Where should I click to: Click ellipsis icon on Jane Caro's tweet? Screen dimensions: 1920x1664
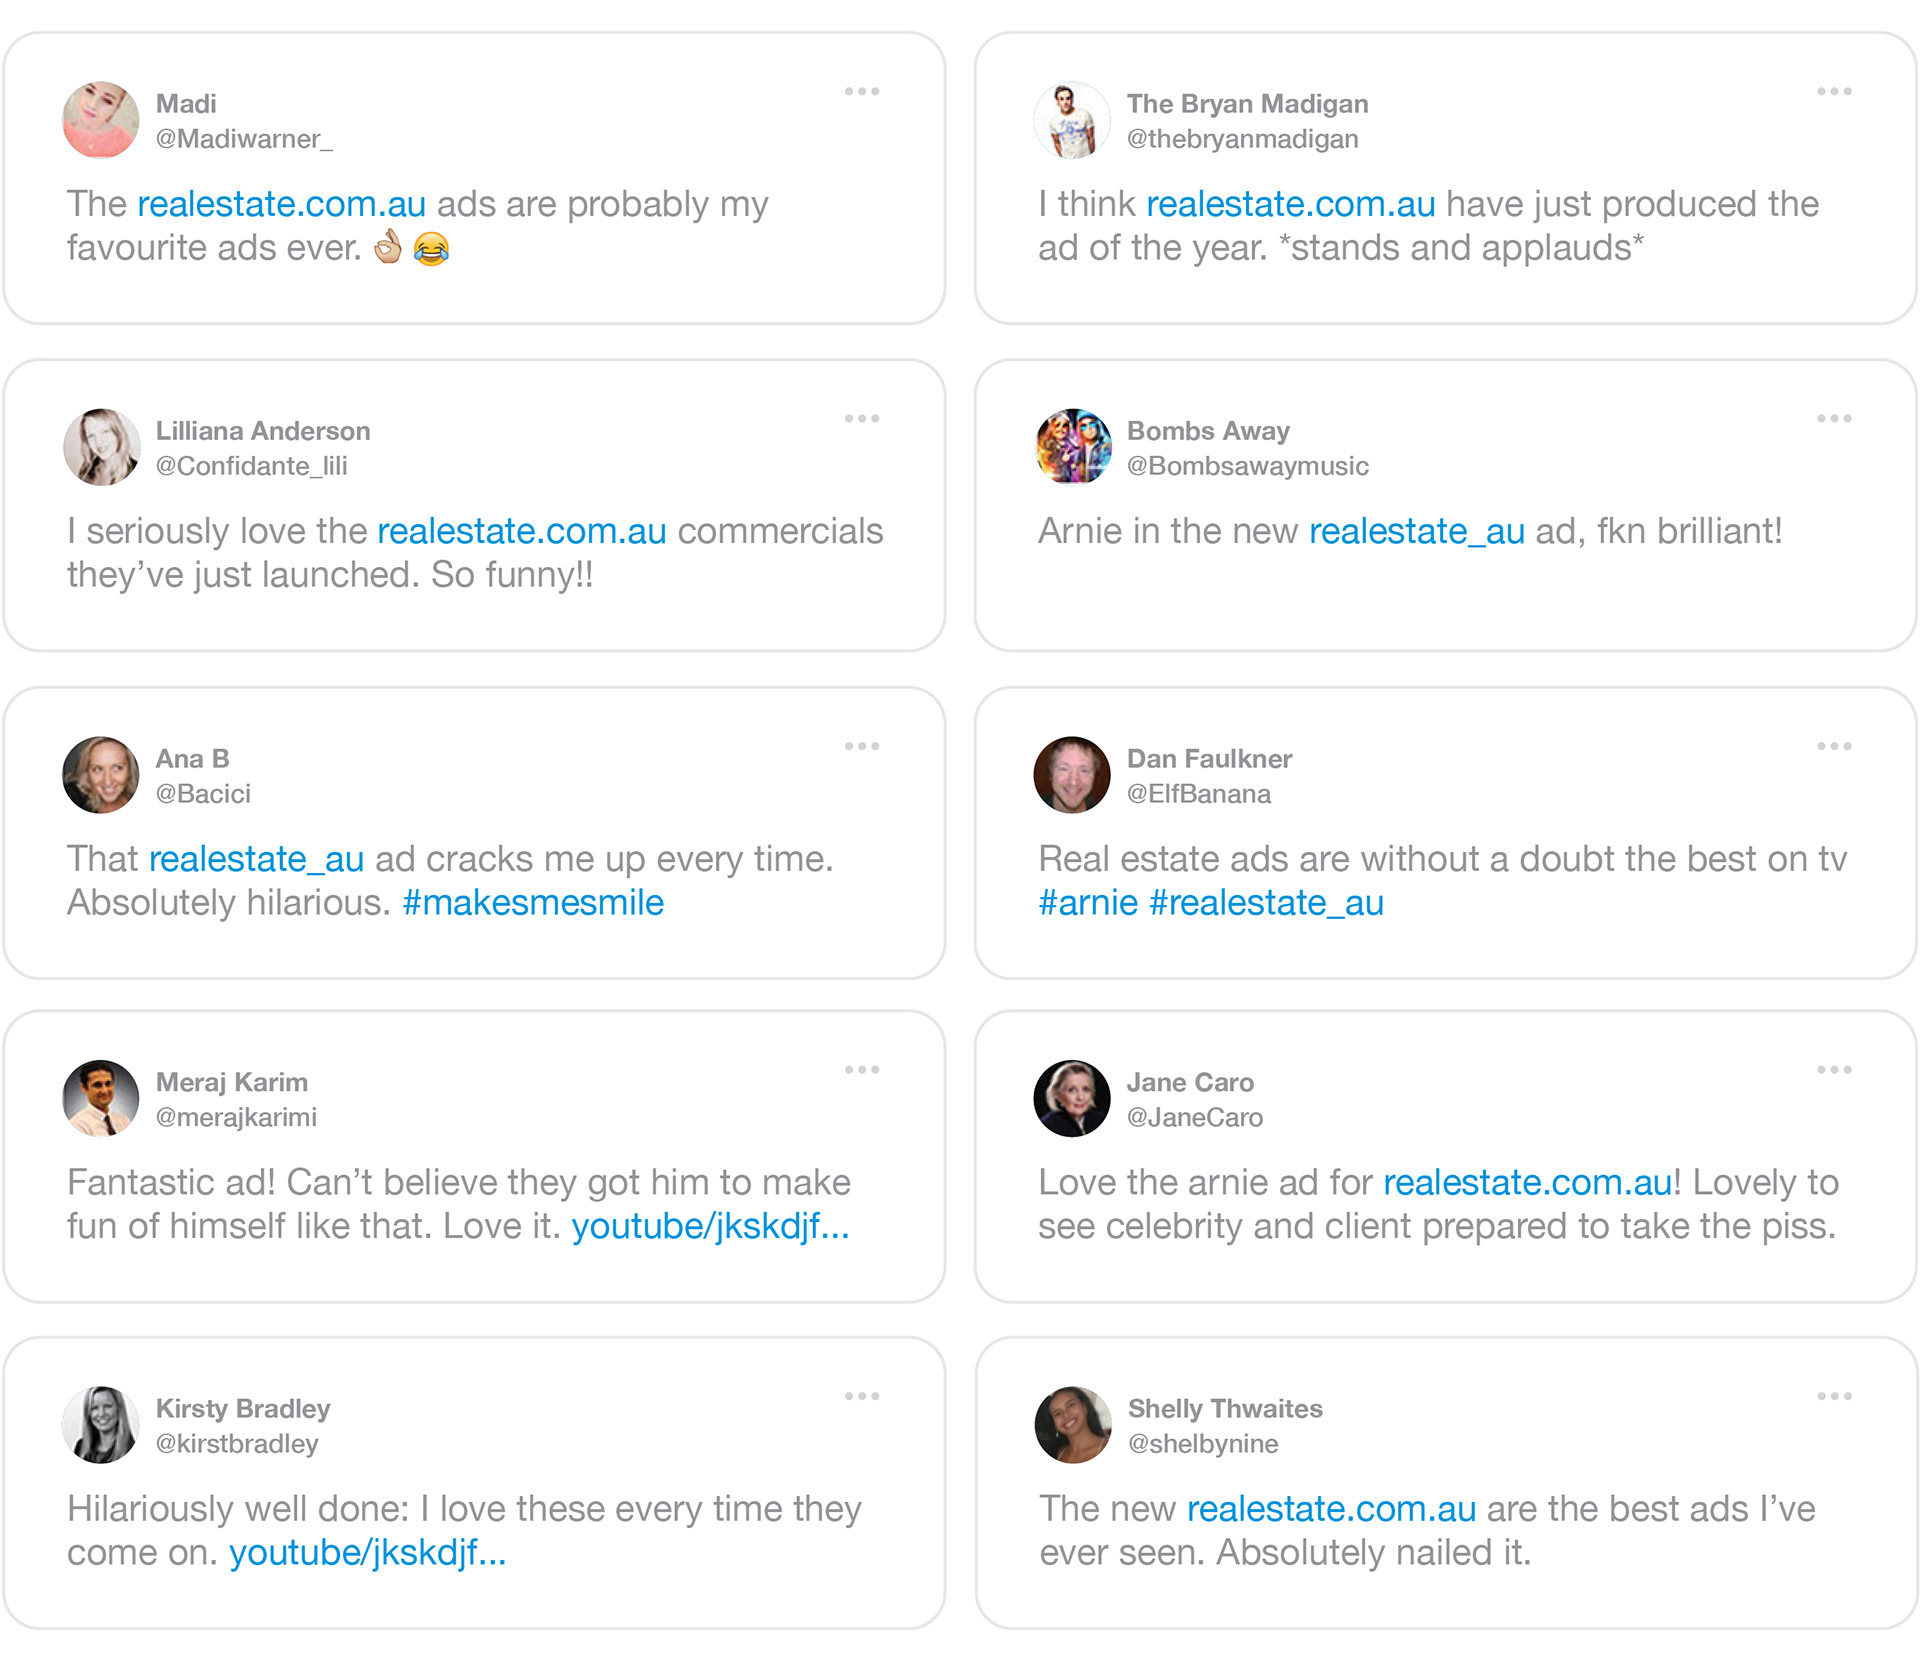point(1833,1069)
